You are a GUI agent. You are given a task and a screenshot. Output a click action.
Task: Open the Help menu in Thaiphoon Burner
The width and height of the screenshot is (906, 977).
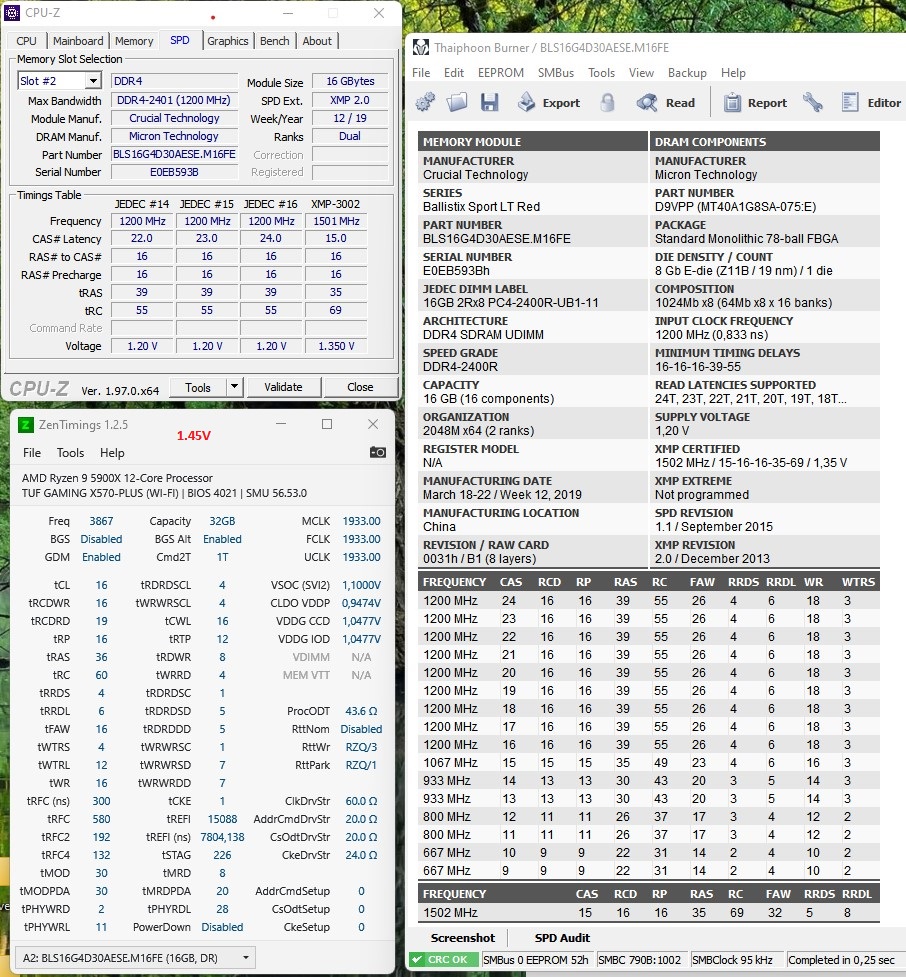pos(733,73)
